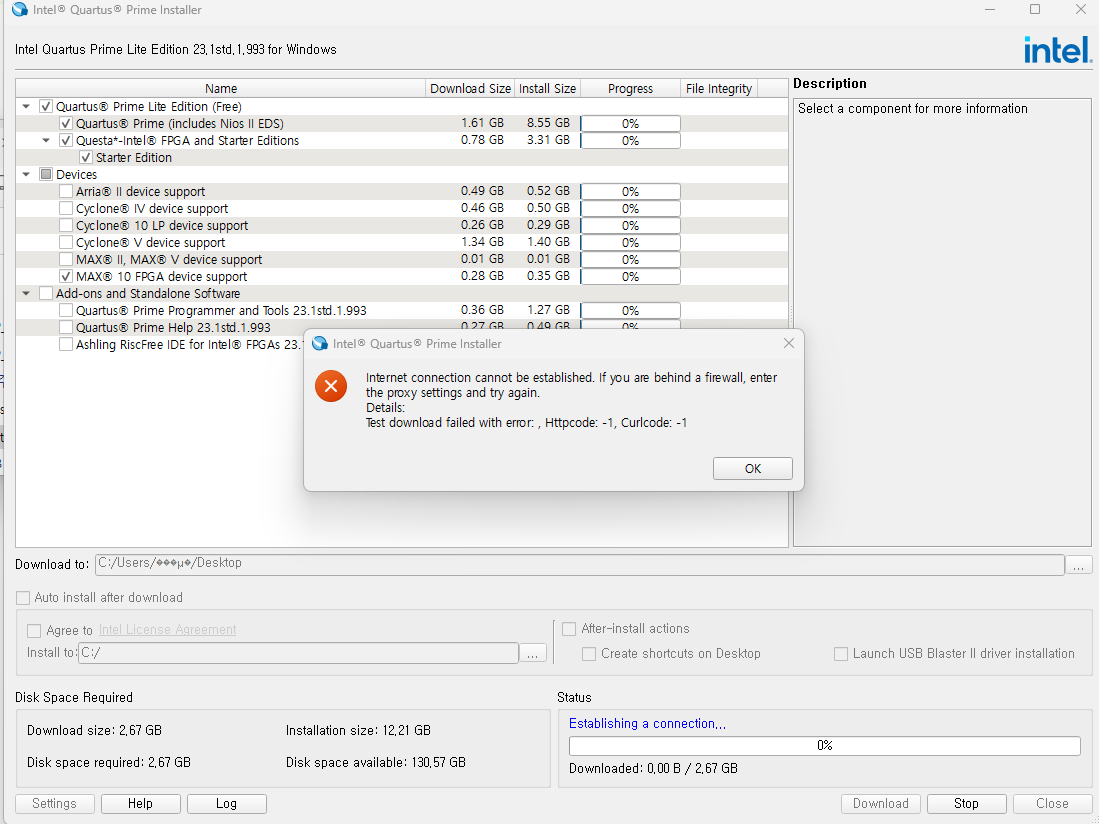Open Settings button
1099x824 pixels.
(x=54, y=804)
